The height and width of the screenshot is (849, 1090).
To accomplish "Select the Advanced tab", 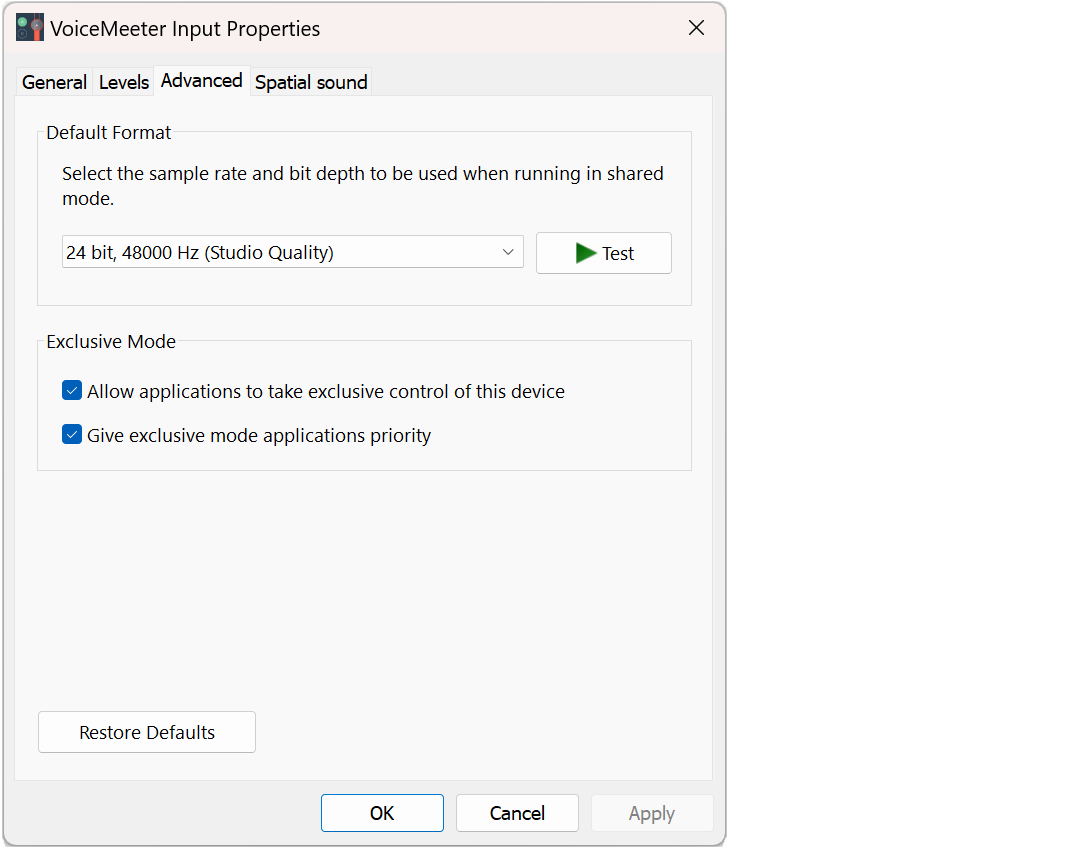I will pos(202,81).
